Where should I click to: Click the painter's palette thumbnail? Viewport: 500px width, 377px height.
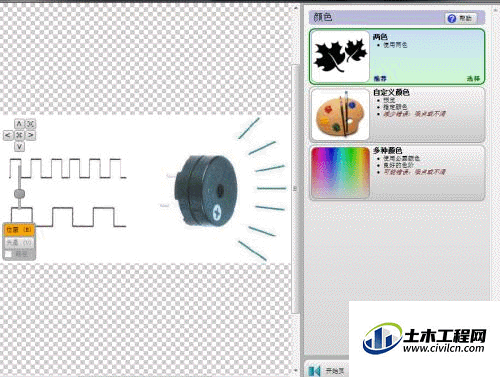click(x=340, y=115)
